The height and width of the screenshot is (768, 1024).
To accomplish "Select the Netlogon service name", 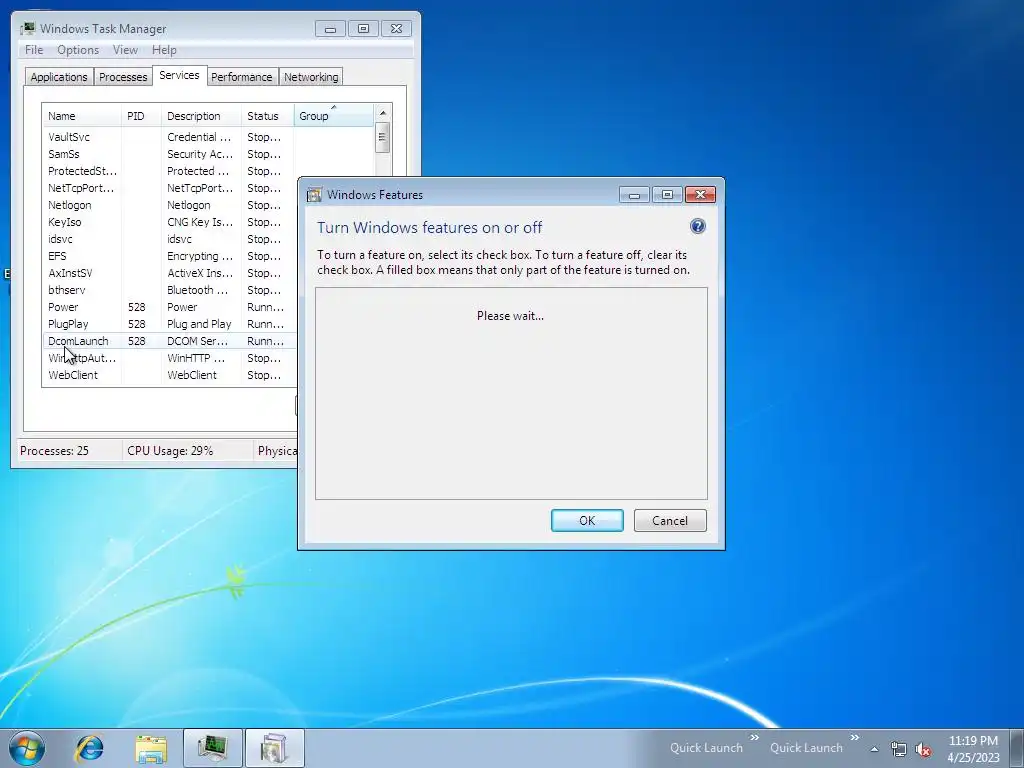I will click(x=70, y=205).
